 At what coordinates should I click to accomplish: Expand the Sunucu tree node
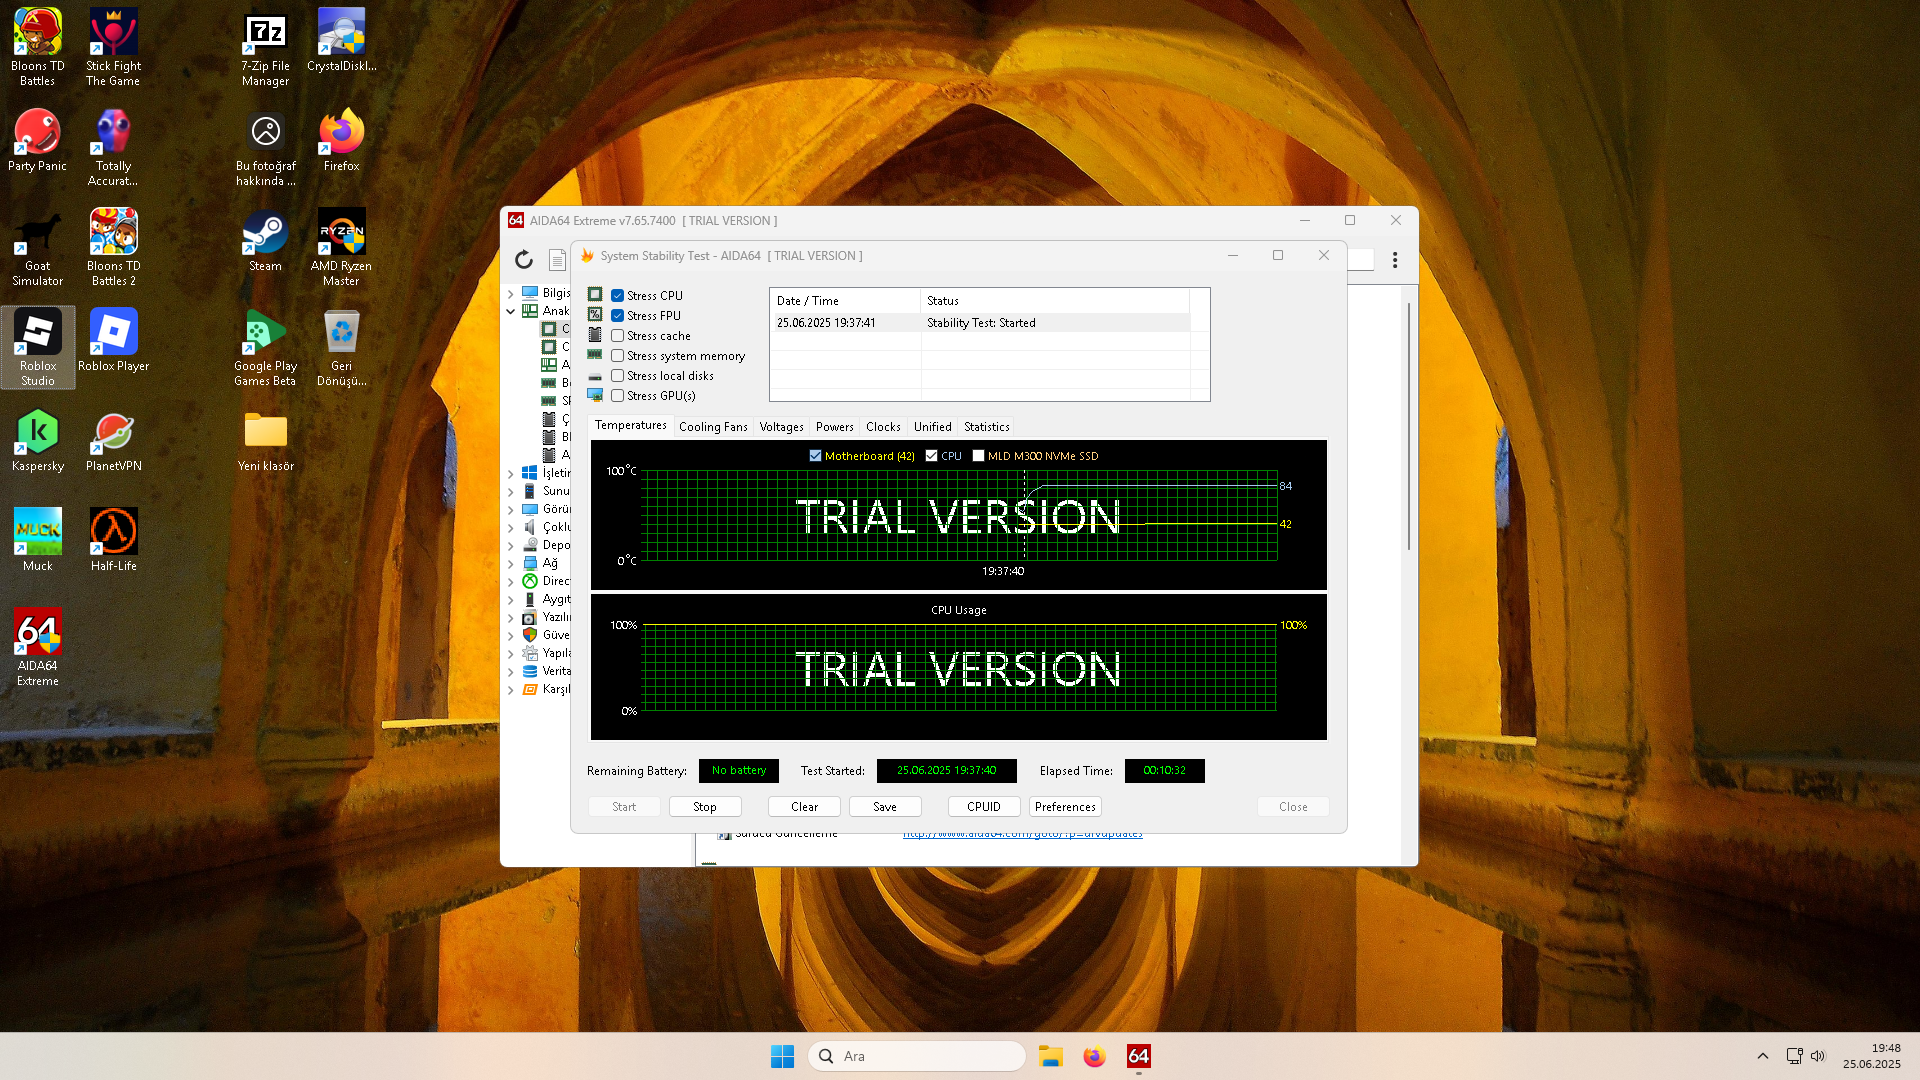511,491
